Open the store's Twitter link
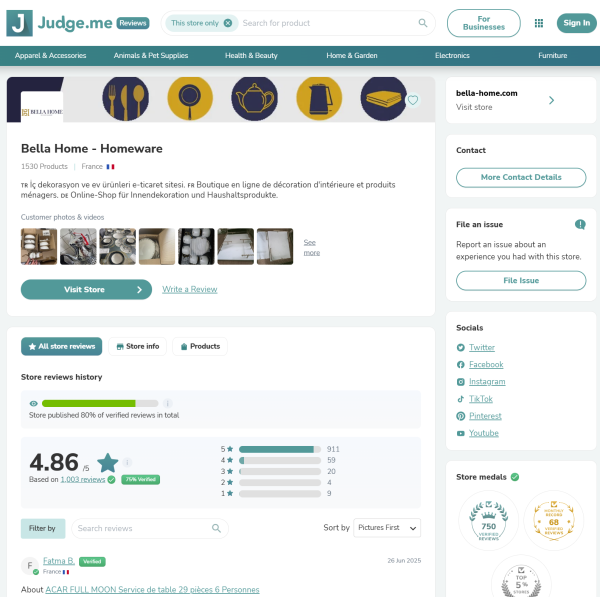Viewport: 600px width, 600px height. 482,347
